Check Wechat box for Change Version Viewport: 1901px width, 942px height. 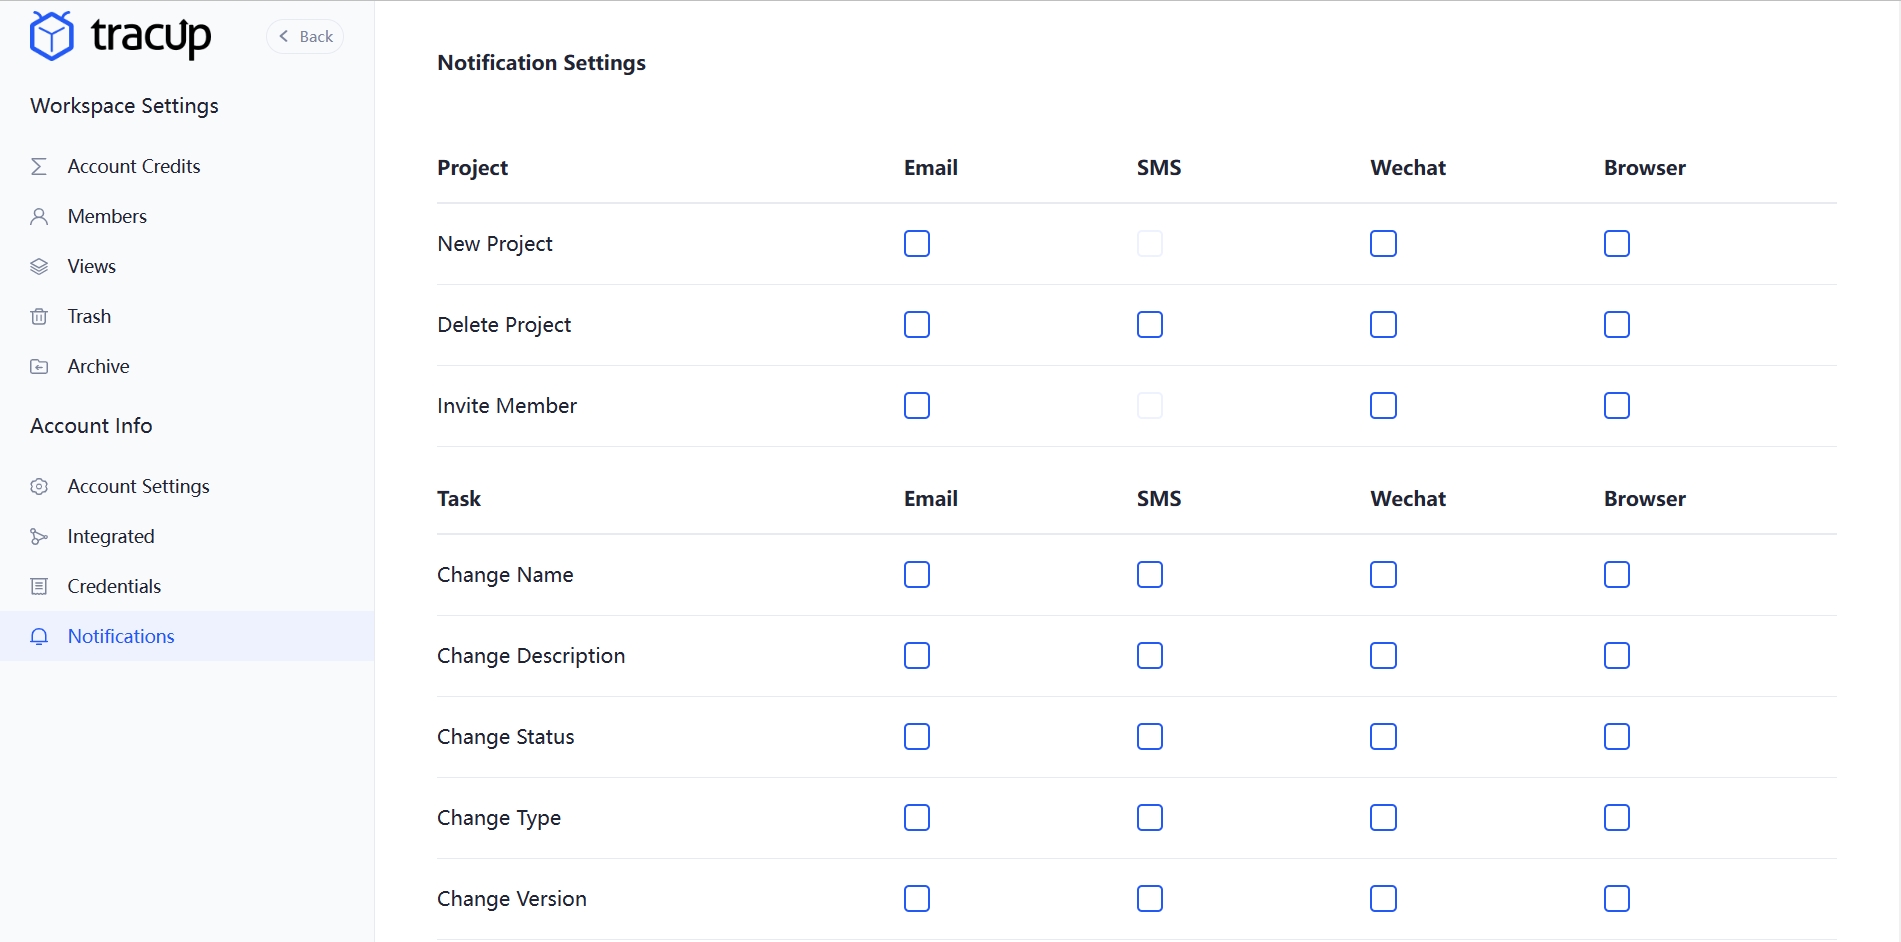(1383, 899)
